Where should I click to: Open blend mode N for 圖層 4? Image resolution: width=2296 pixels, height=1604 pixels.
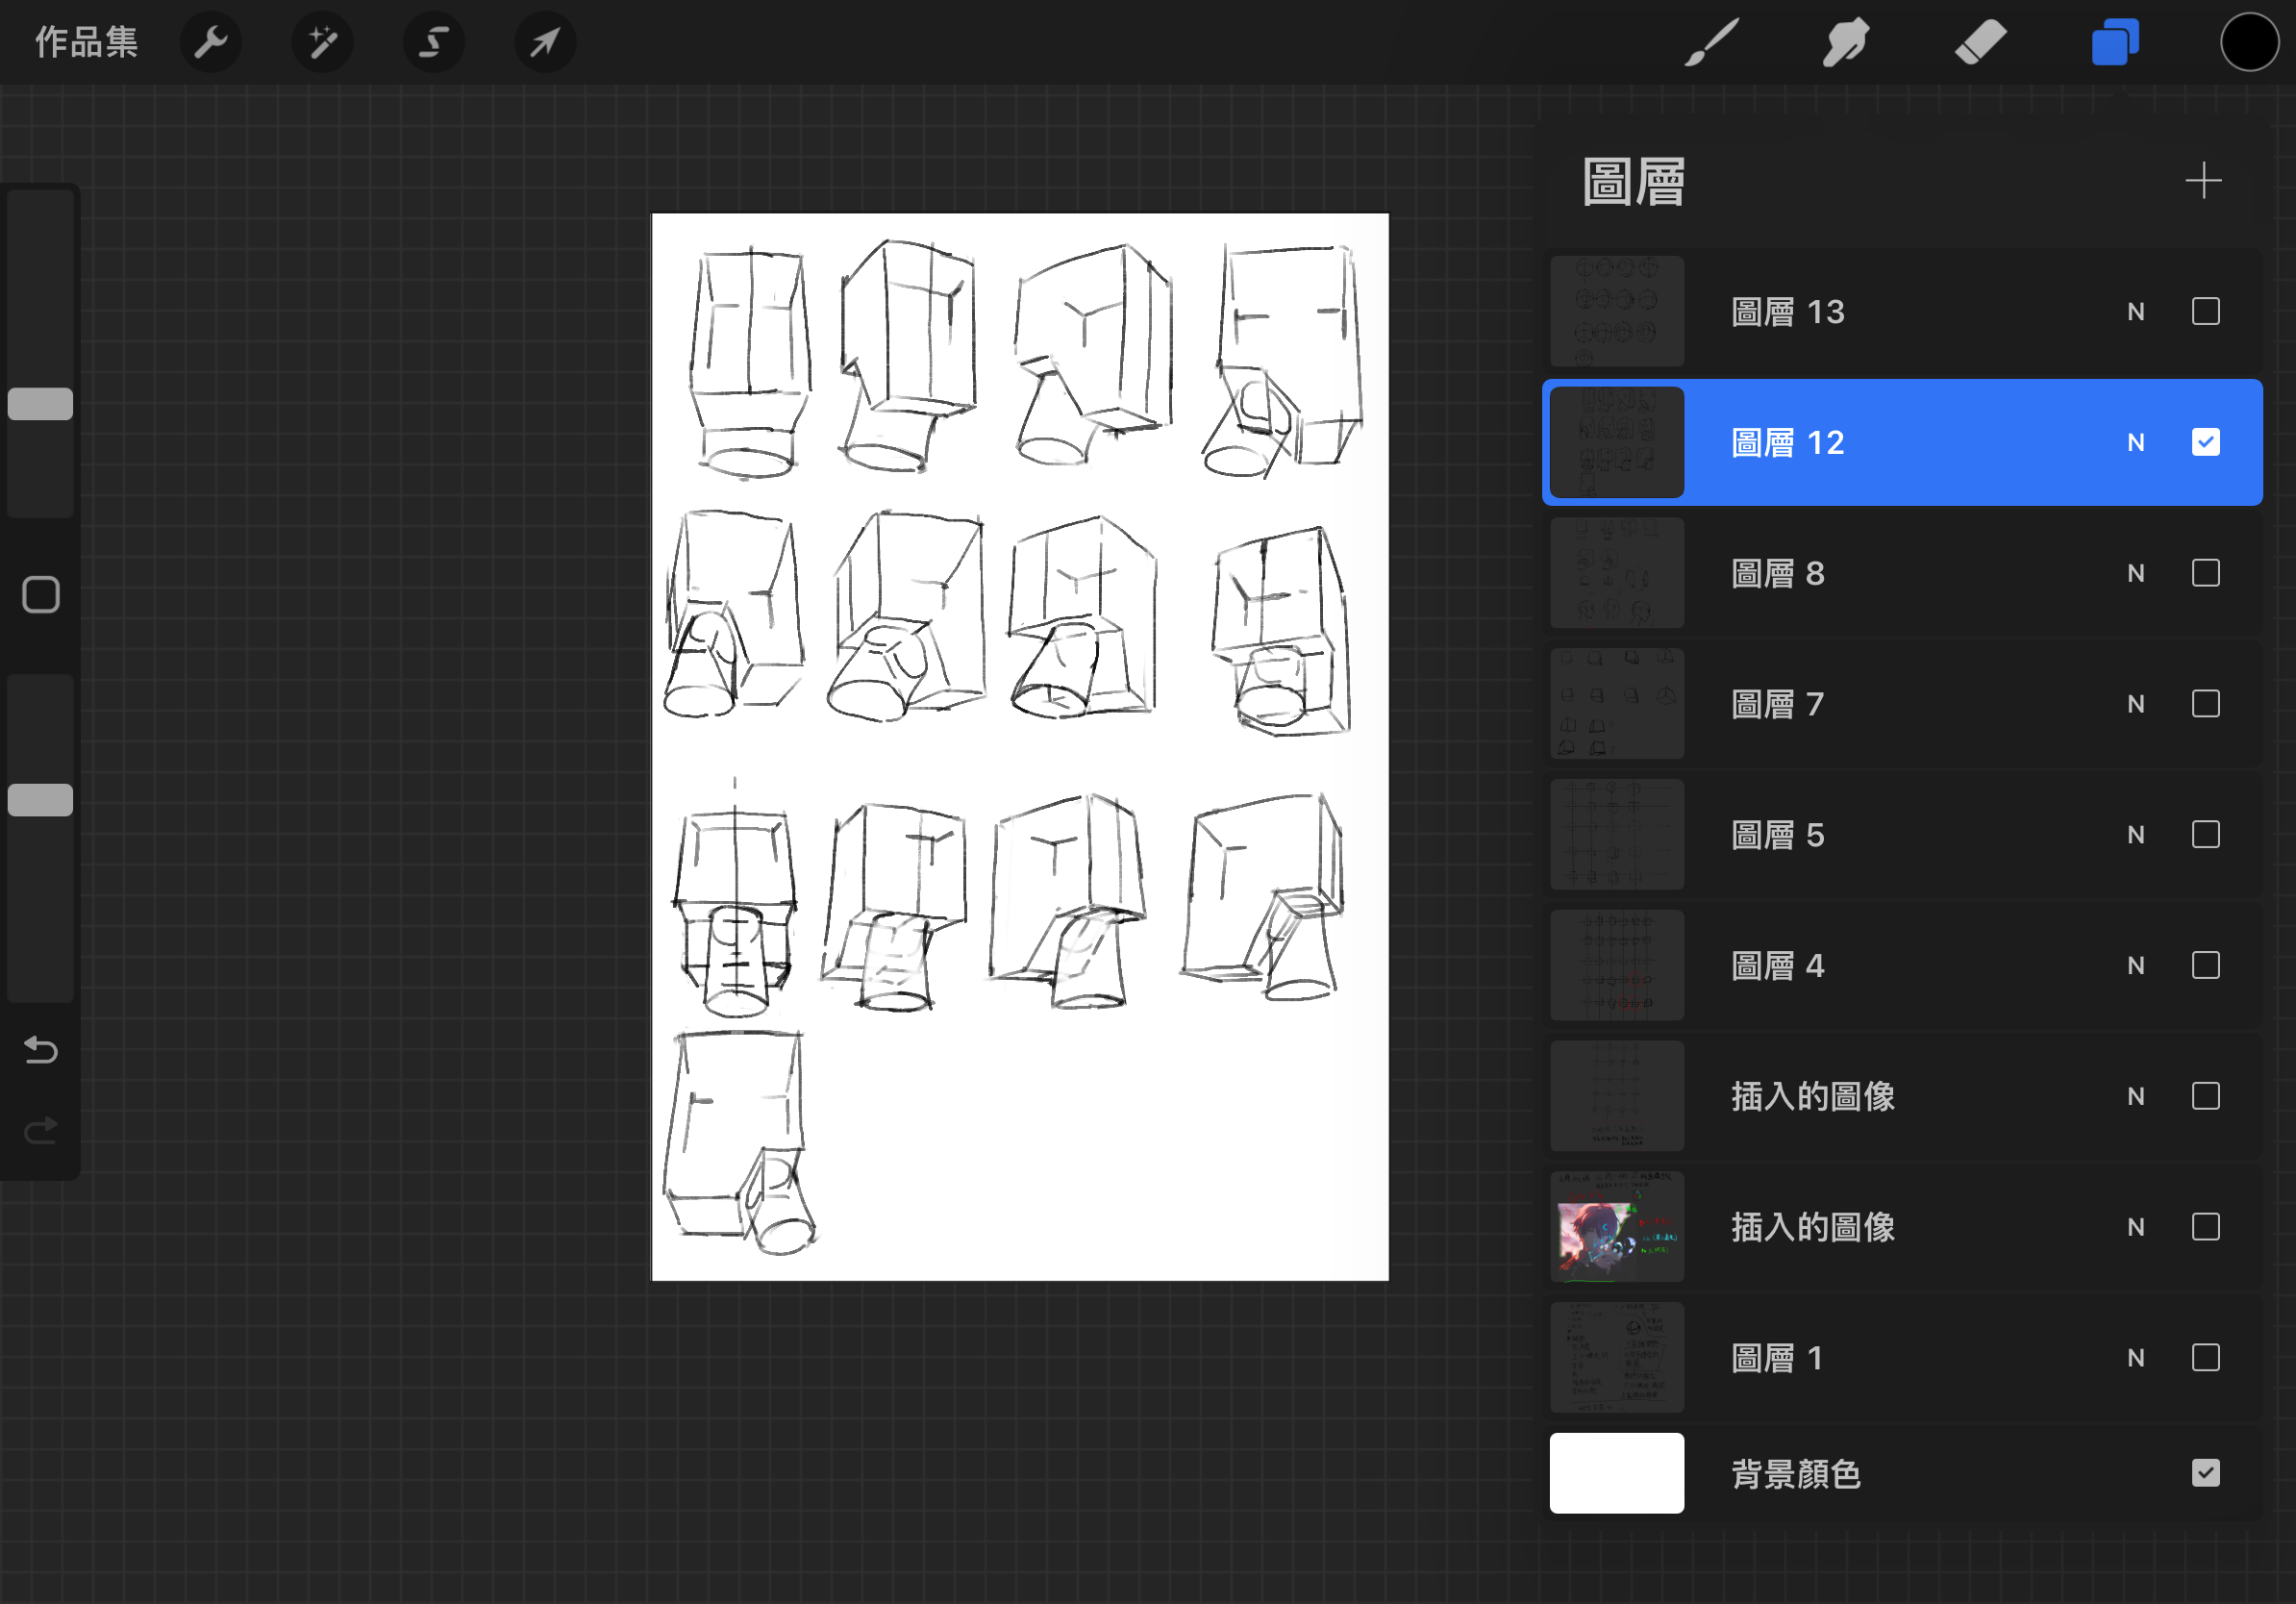(x=2136, y=965)
